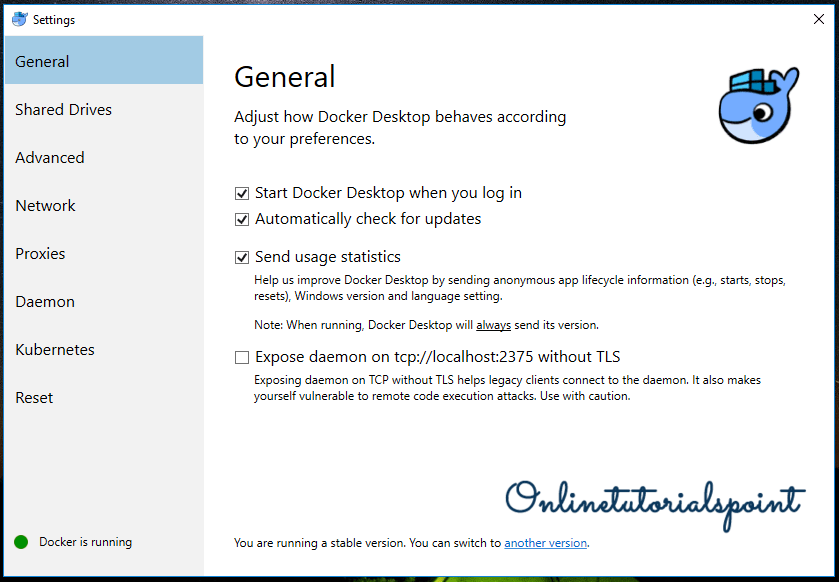
Task: Open the Shared Drives settings section
Action: [63, 110]
